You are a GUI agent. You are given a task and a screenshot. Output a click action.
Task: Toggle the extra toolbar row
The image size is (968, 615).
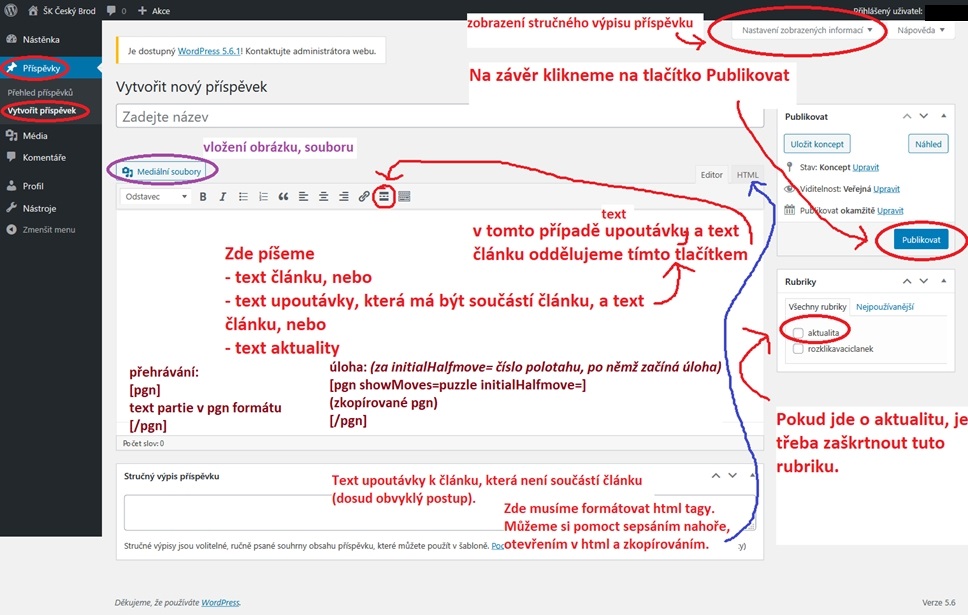point(404,196)
